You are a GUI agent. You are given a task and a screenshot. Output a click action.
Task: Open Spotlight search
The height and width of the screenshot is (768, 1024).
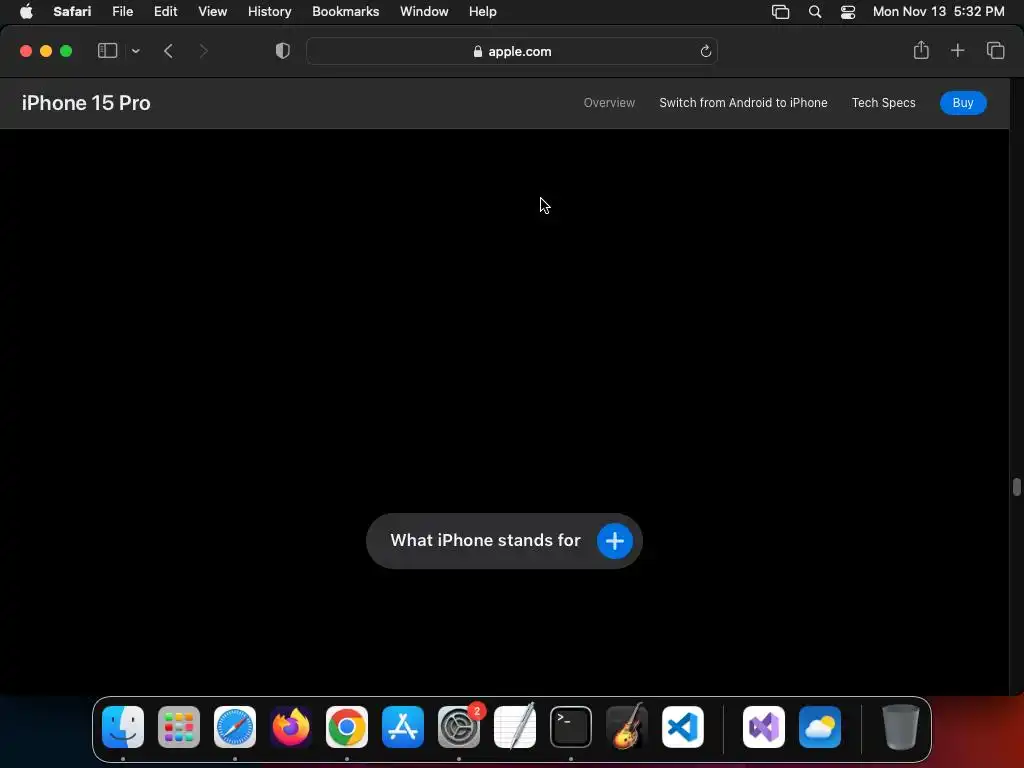click(814, 12)
